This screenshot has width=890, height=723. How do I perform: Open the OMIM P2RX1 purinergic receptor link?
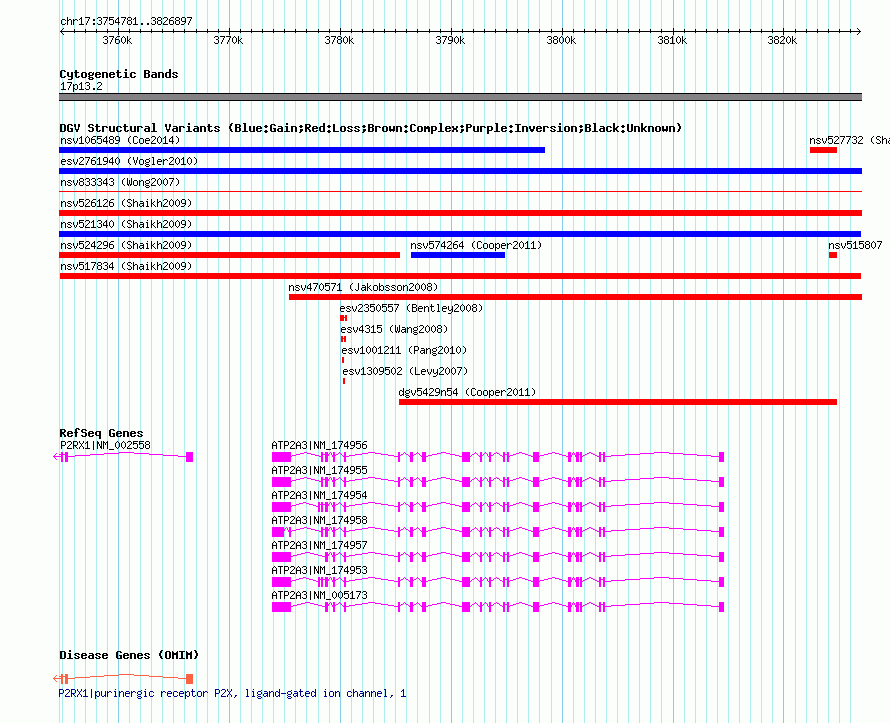[x=232, y=693]
